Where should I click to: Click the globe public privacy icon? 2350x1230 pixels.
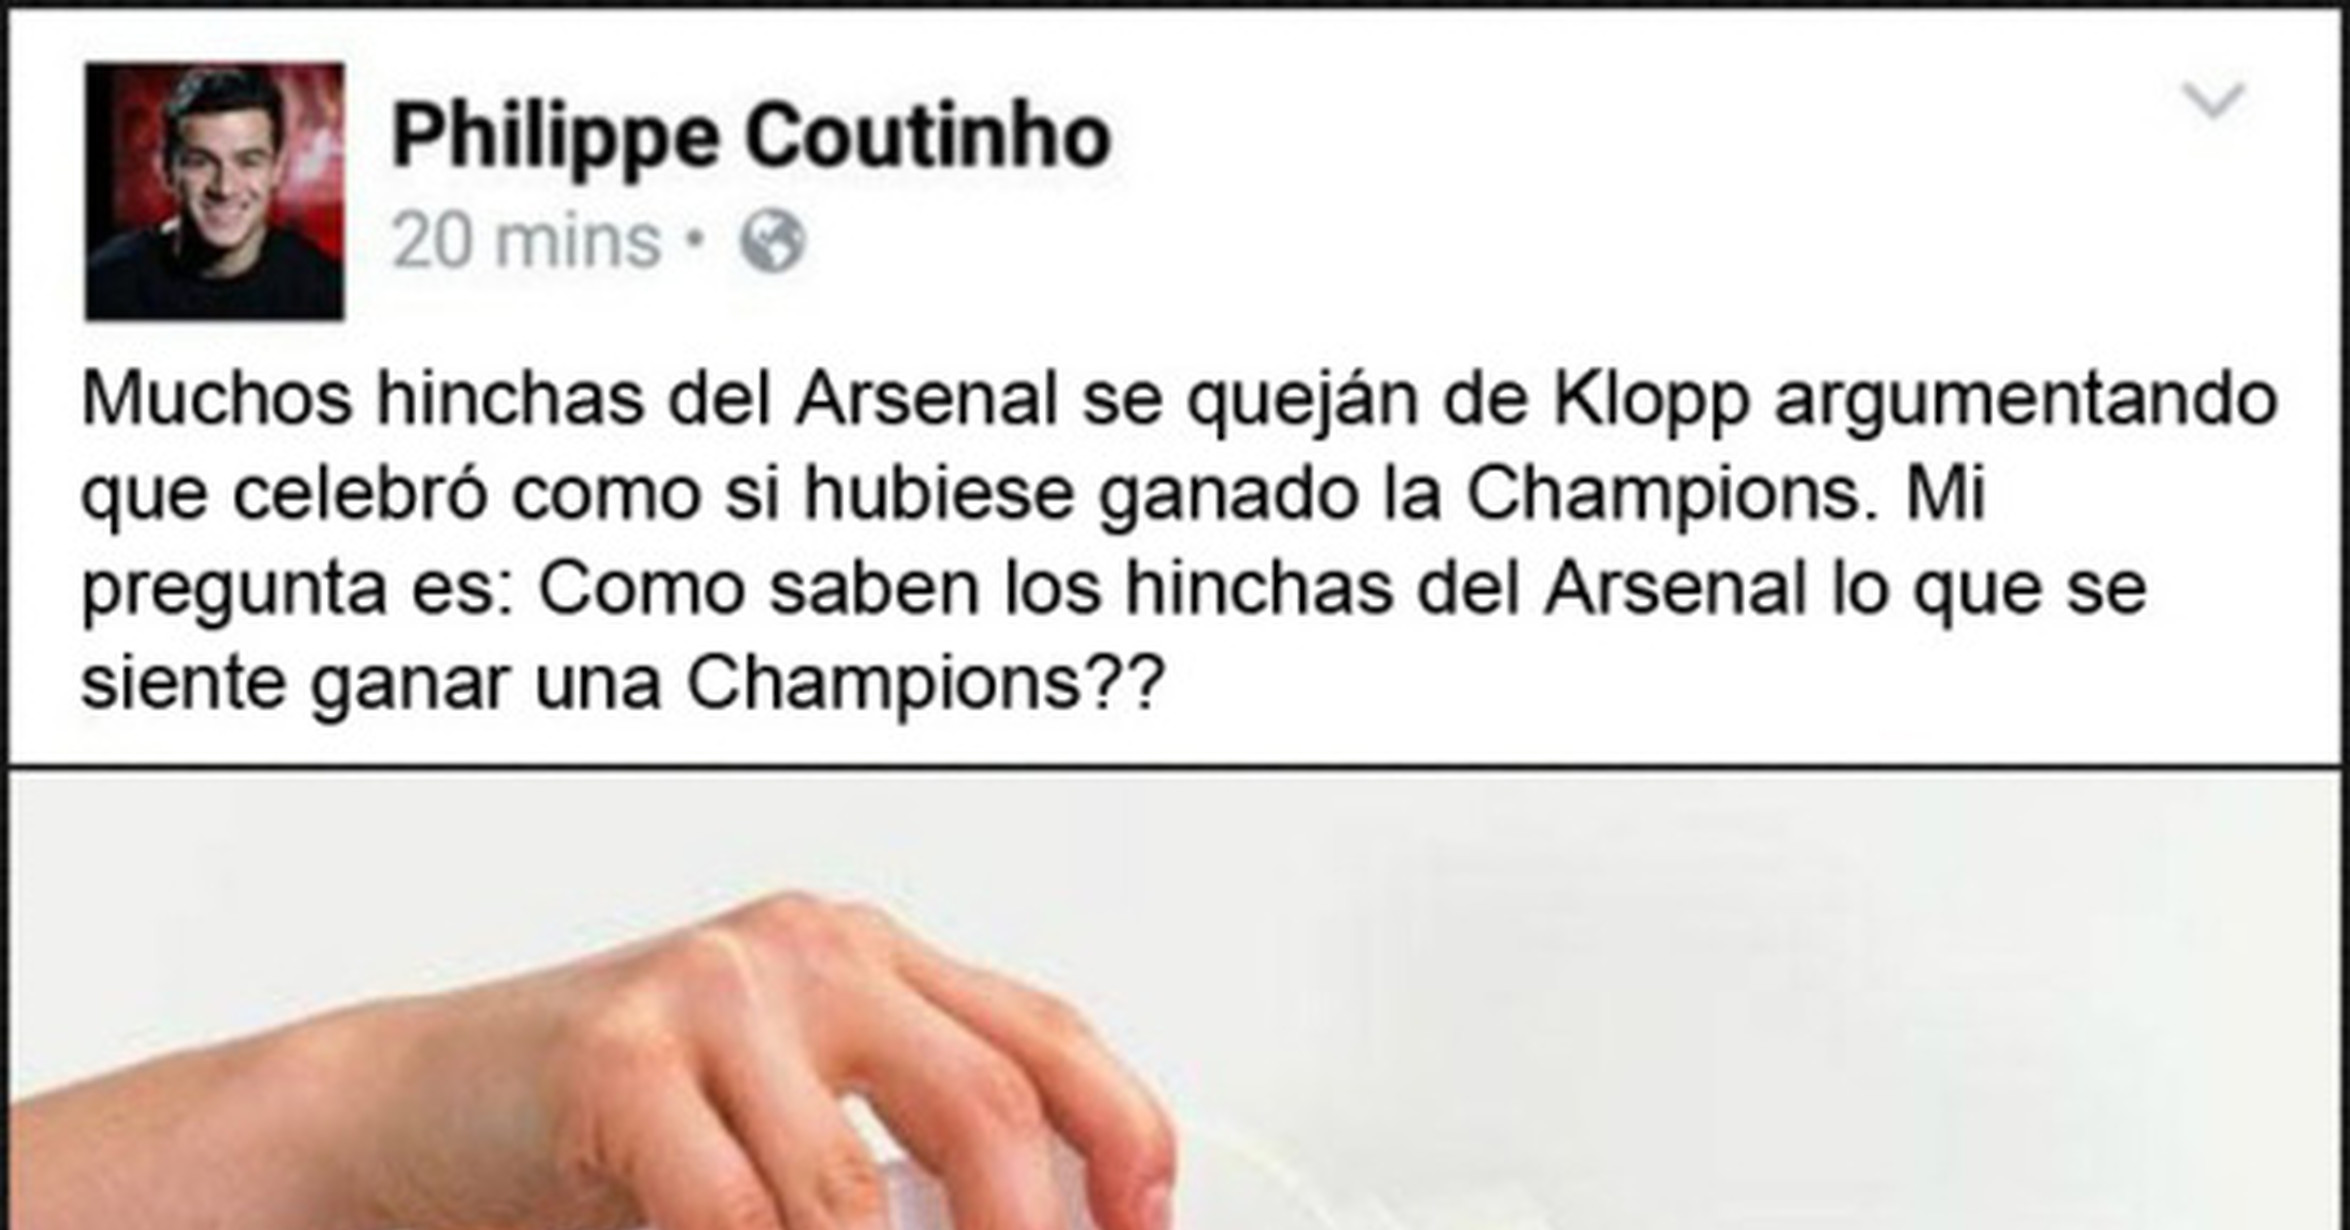point(772,241)
